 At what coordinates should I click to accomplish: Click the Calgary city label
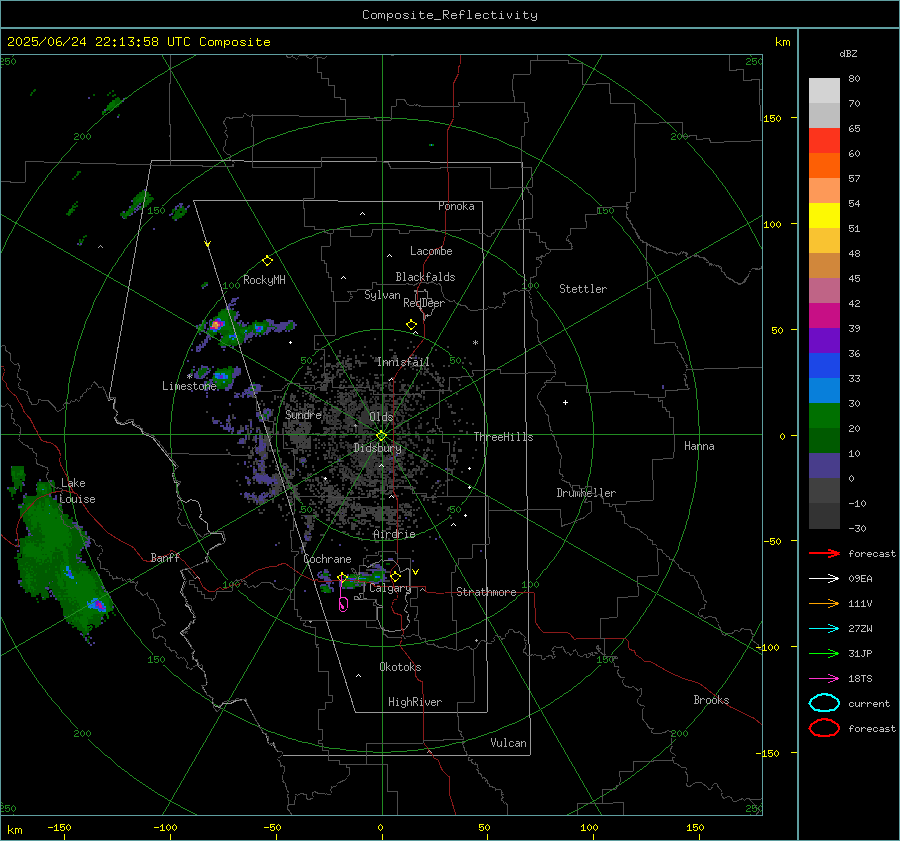pyautogui.click(x=390, y=588)
